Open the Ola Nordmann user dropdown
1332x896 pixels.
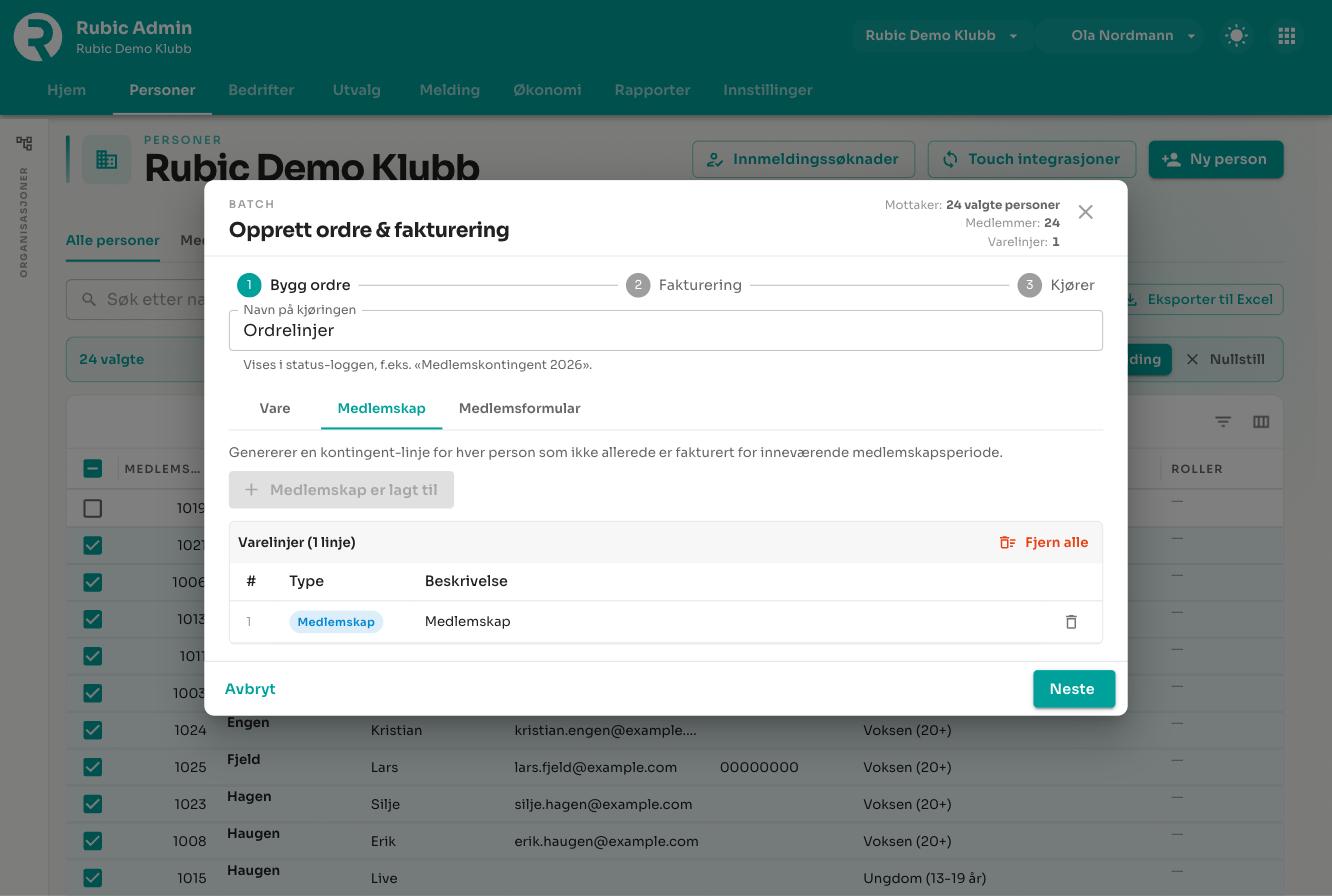(1119, 36)
